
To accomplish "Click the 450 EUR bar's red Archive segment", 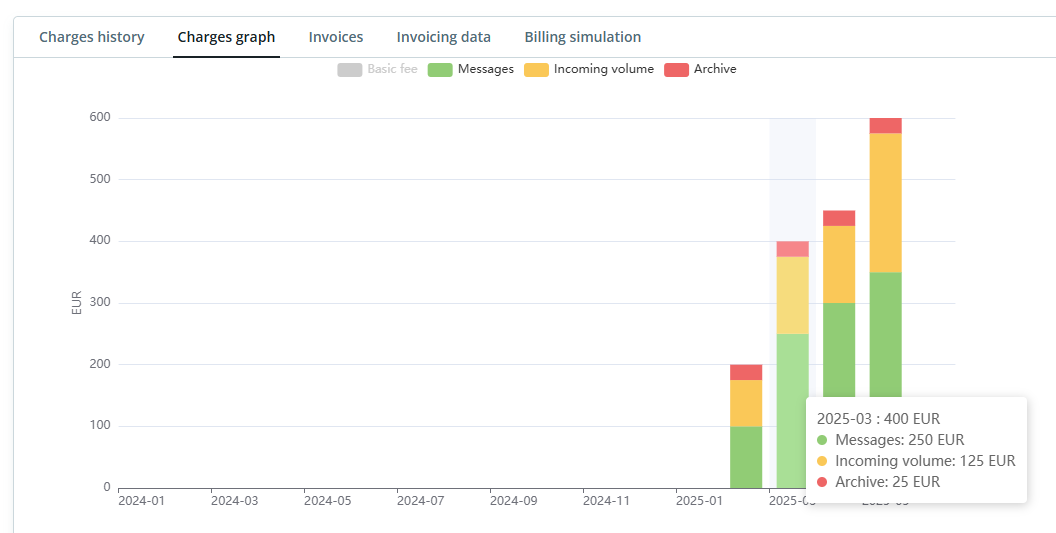I will pos(839,218).
